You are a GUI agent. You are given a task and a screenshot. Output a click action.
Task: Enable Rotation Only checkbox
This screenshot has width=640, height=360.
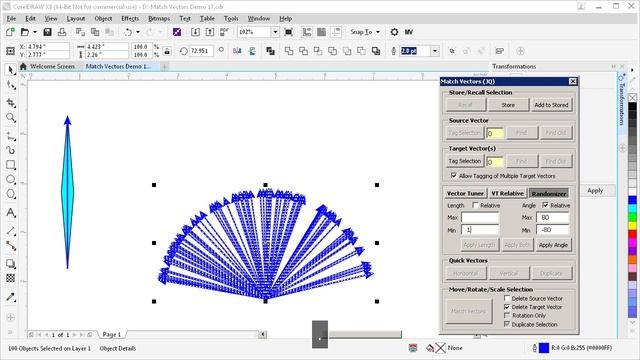pos(507,315)
